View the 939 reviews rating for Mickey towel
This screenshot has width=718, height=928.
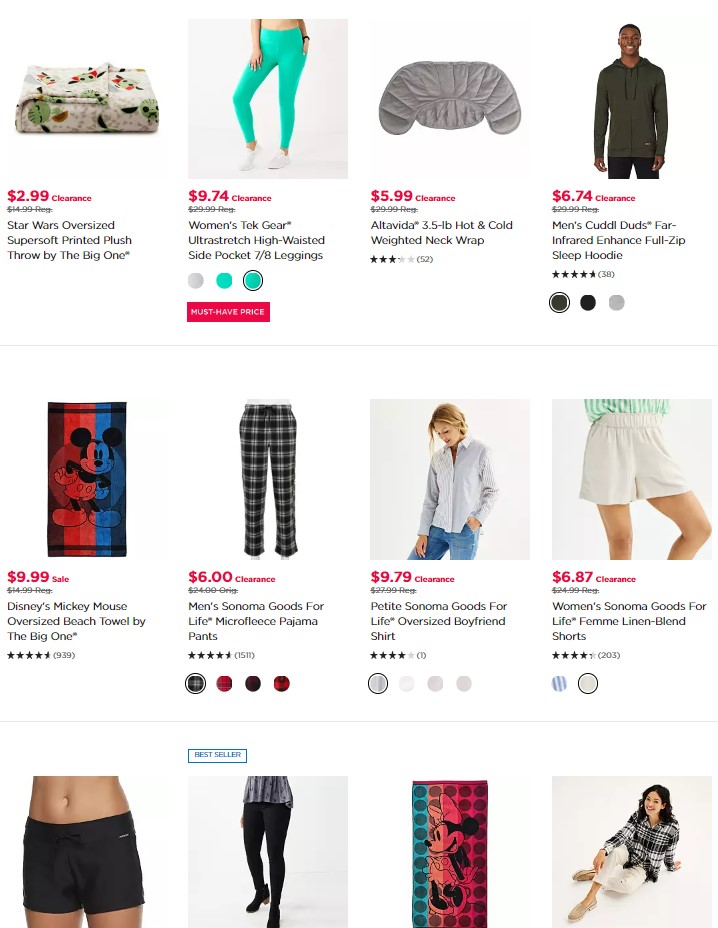point(41,655)
